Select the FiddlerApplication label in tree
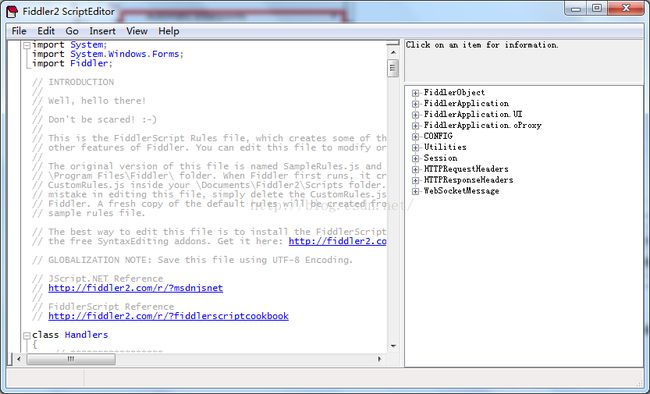Image resolution: width=650 pixels, height=394 pixels. click(x=466, y=103)
